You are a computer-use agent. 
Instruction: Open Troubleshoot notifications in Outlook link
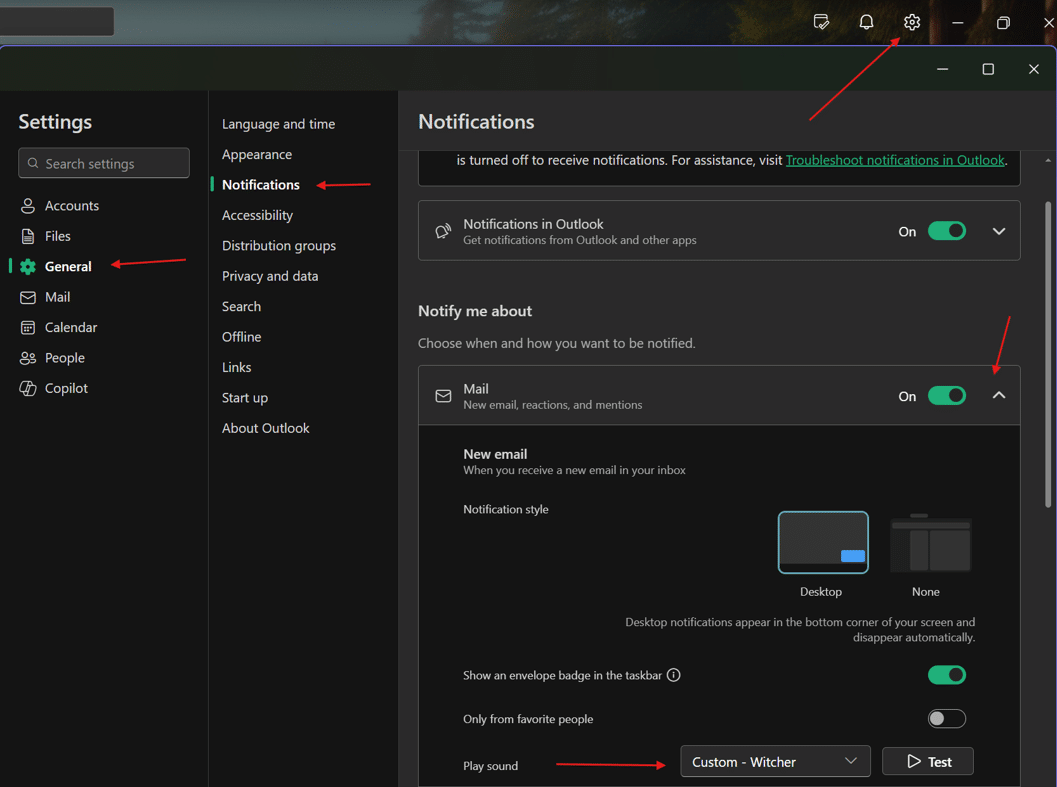[x=895, y=161]
